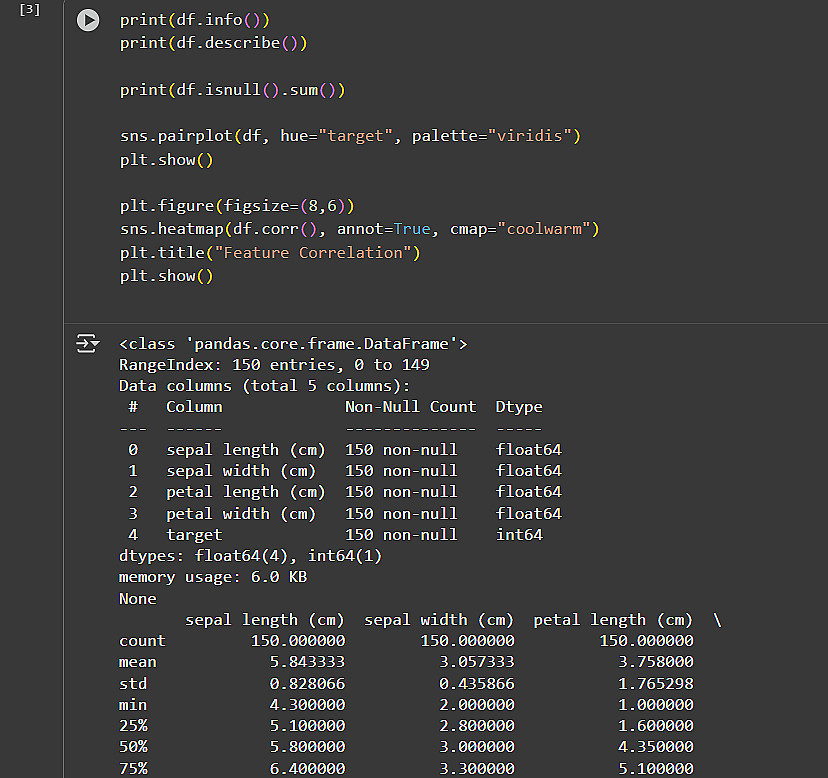Click the output actions icon beside the output

point(89,345)
